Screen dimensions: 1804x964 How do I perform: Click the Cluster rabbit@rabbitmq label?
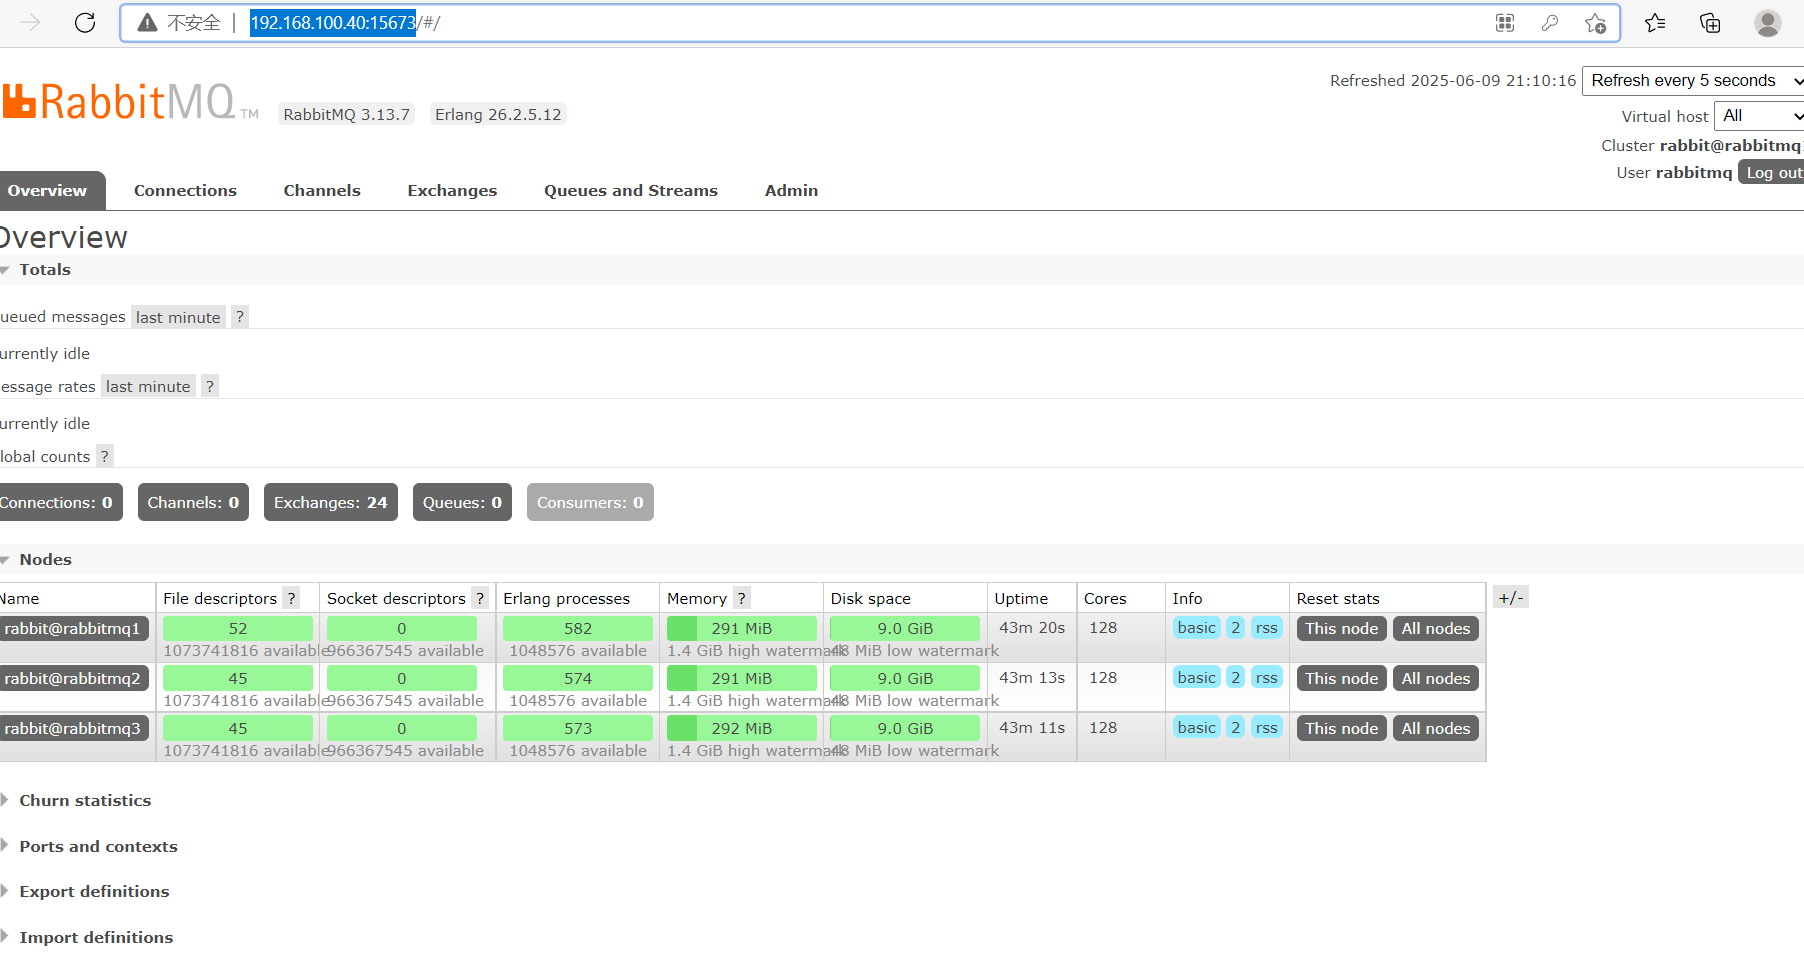coord(1701,146)
